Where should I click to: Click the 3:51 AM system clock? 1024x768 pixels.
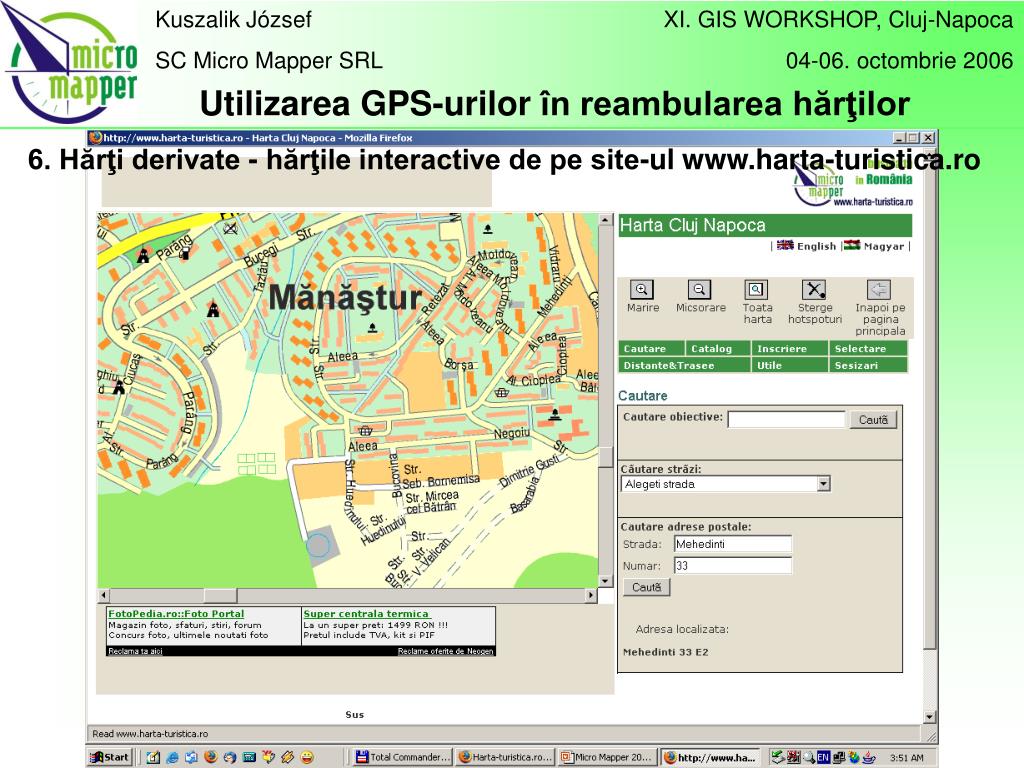(x=906, y=758)
